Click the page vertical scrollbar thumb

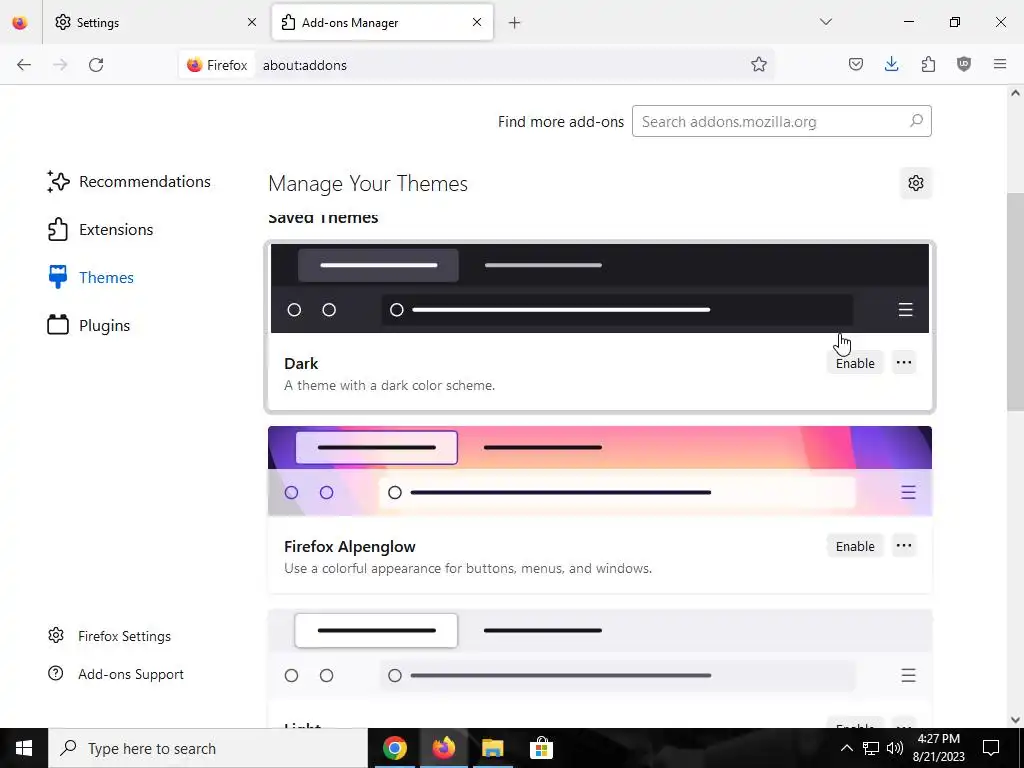point(1015,302)
